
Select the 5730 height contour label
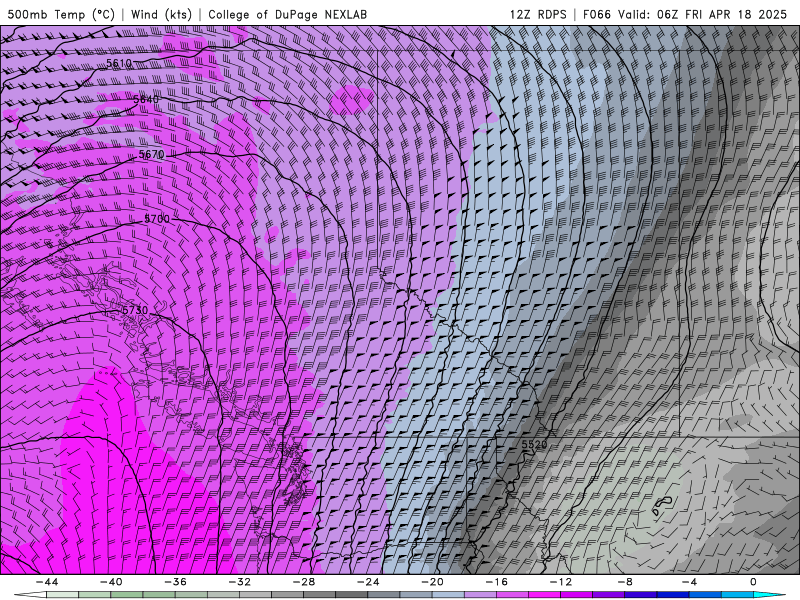pyautogui.click(x=135, y=310)
